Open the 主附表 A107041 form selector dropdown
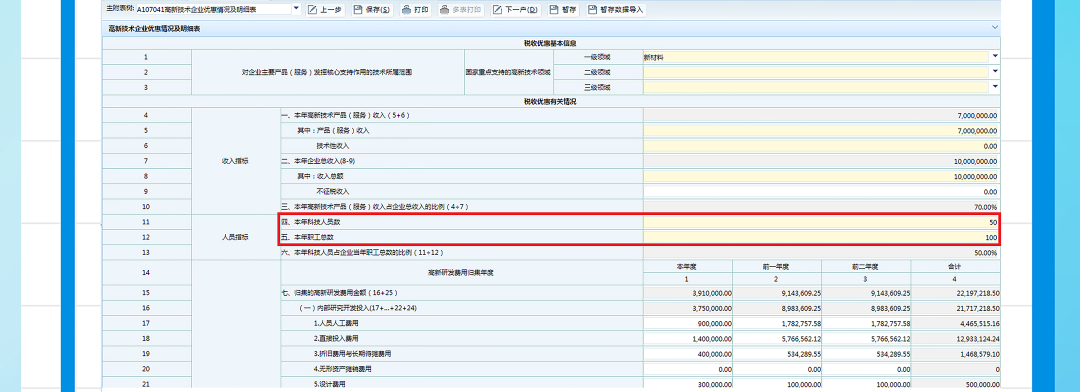Image resolution: width=1080 pixels, height=392 pixels. [x=296, y=9]
